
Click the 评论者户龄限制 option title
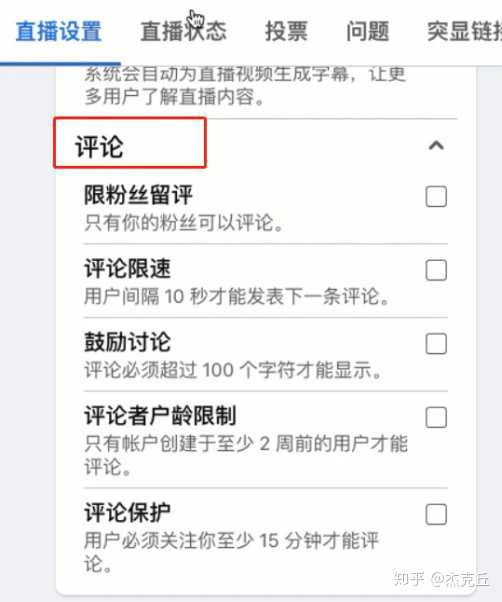(x=160, y=415)
